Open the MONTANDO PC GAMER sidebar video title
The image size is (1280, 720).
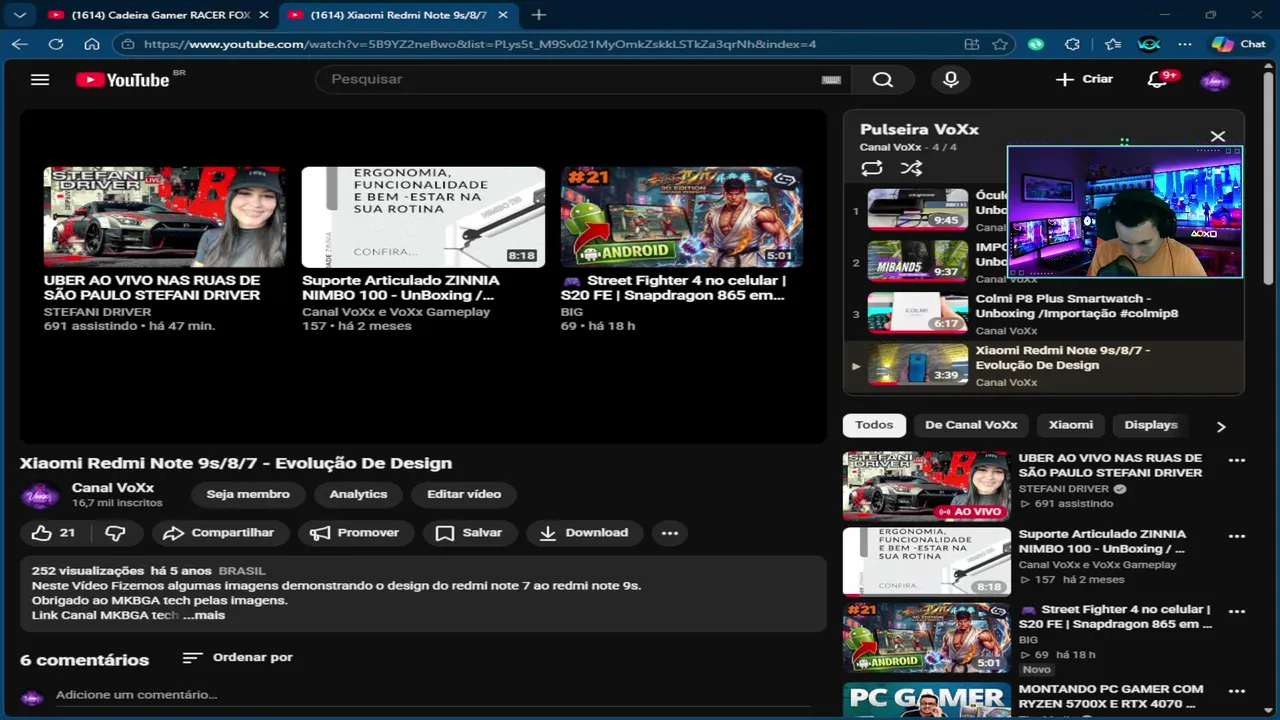[x=1111, y=696]
